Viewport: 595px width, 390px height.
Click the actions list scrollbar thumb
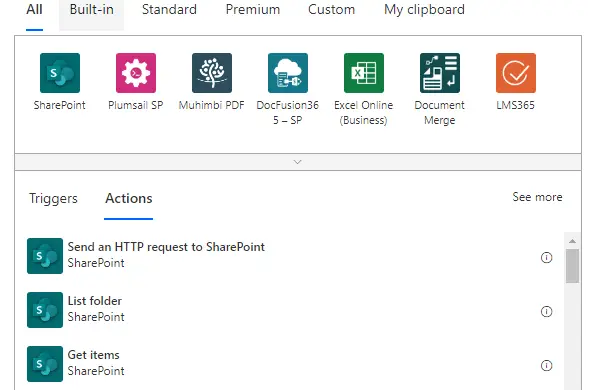[572, 266]
